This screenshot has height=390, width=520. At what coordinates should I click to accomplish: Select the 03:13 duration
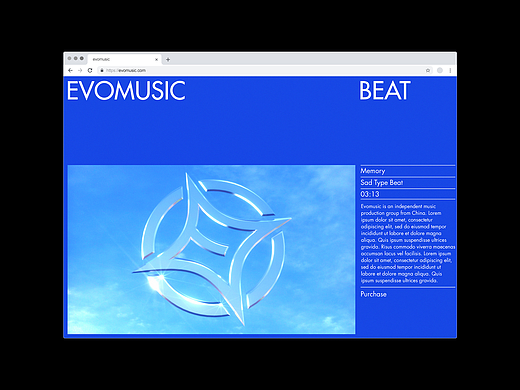tap(370, 194)
